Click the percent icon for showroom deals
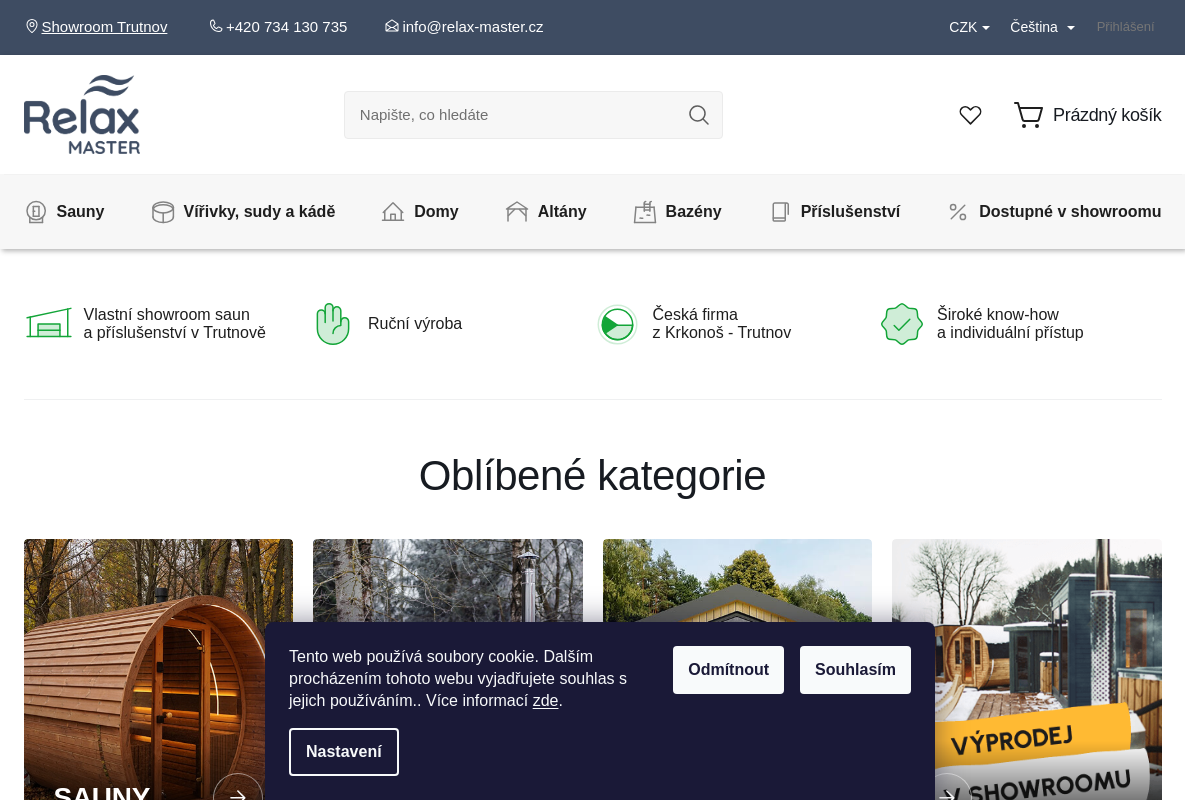The image size is (1200, 800). point(958,212)
